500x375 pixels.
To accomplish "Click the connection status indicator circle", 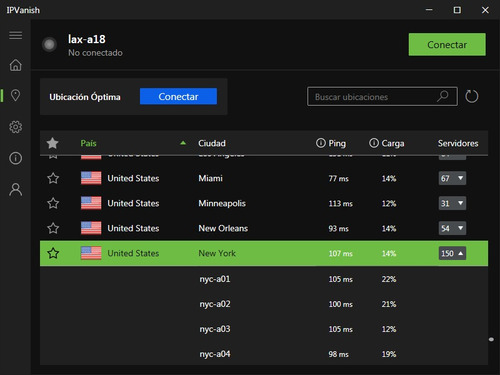I will click(x=49, y=44).
